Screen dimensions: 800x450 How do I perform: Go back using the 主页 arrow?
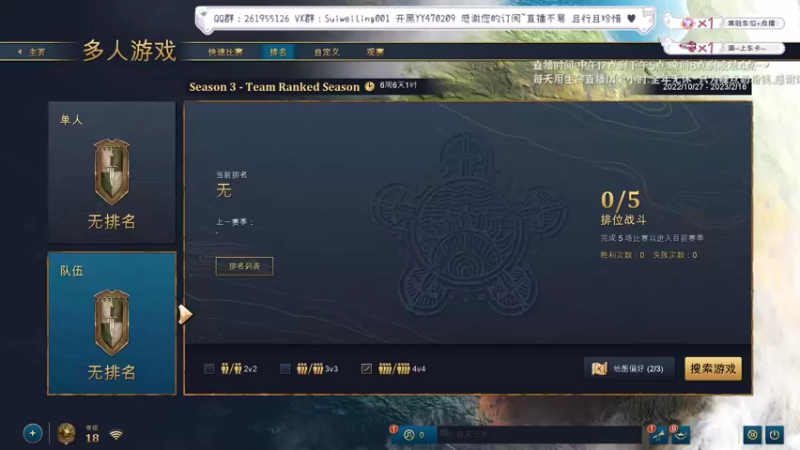[x=32, y=52]
